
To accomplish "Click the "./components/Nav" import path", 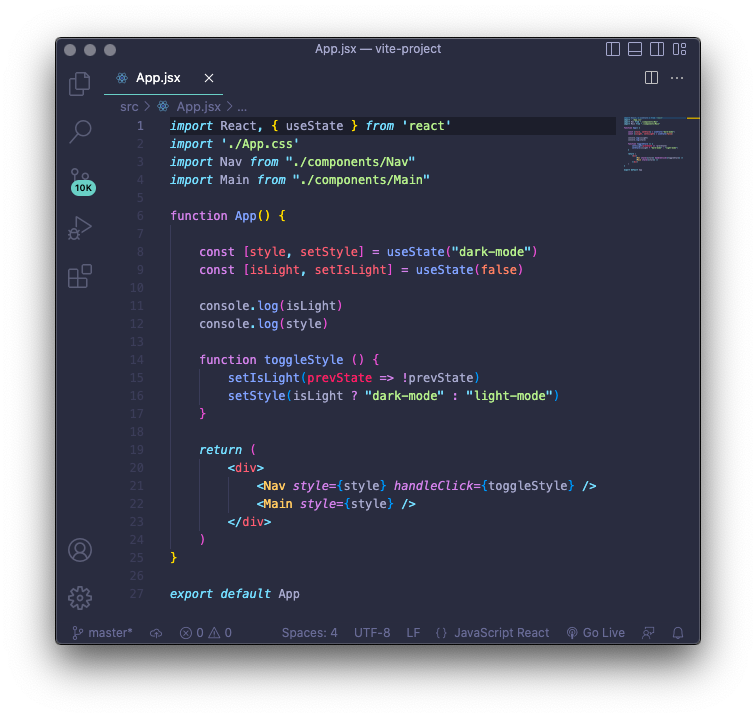I will click(350, 162).
